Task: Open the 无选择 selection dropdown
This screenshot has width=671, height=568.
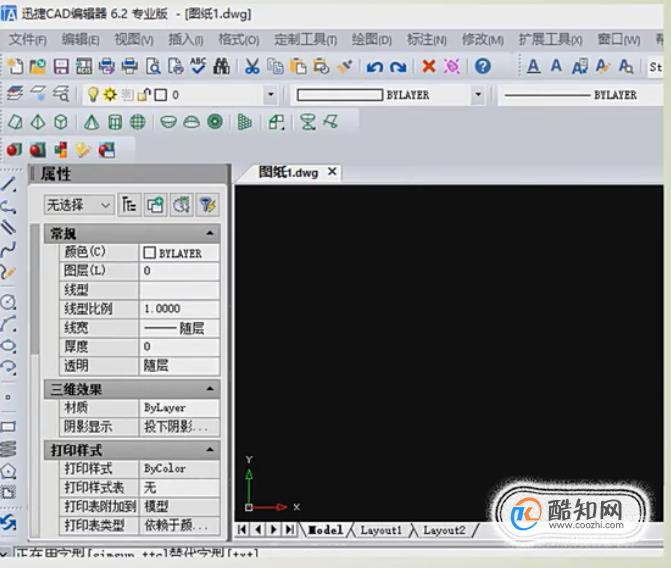Action: coord(78,205)
